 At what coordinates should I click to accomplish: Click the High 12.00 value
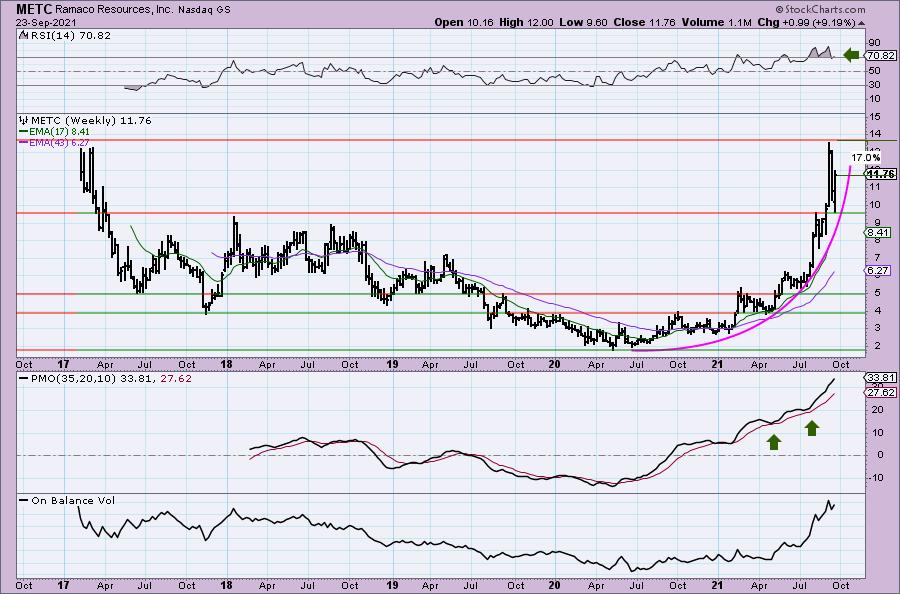(526, 22)
